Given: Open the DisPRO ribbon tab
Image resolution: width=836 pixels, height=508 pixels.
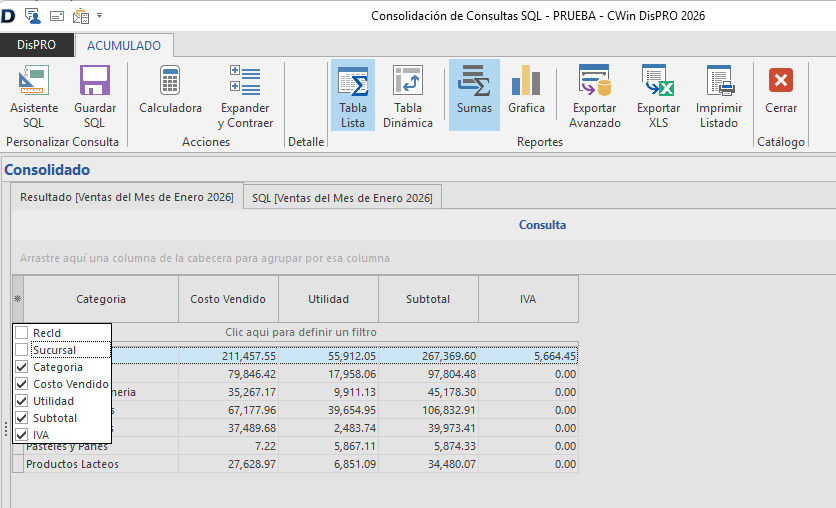Looking at the screenshot, I should pos(37,45).
